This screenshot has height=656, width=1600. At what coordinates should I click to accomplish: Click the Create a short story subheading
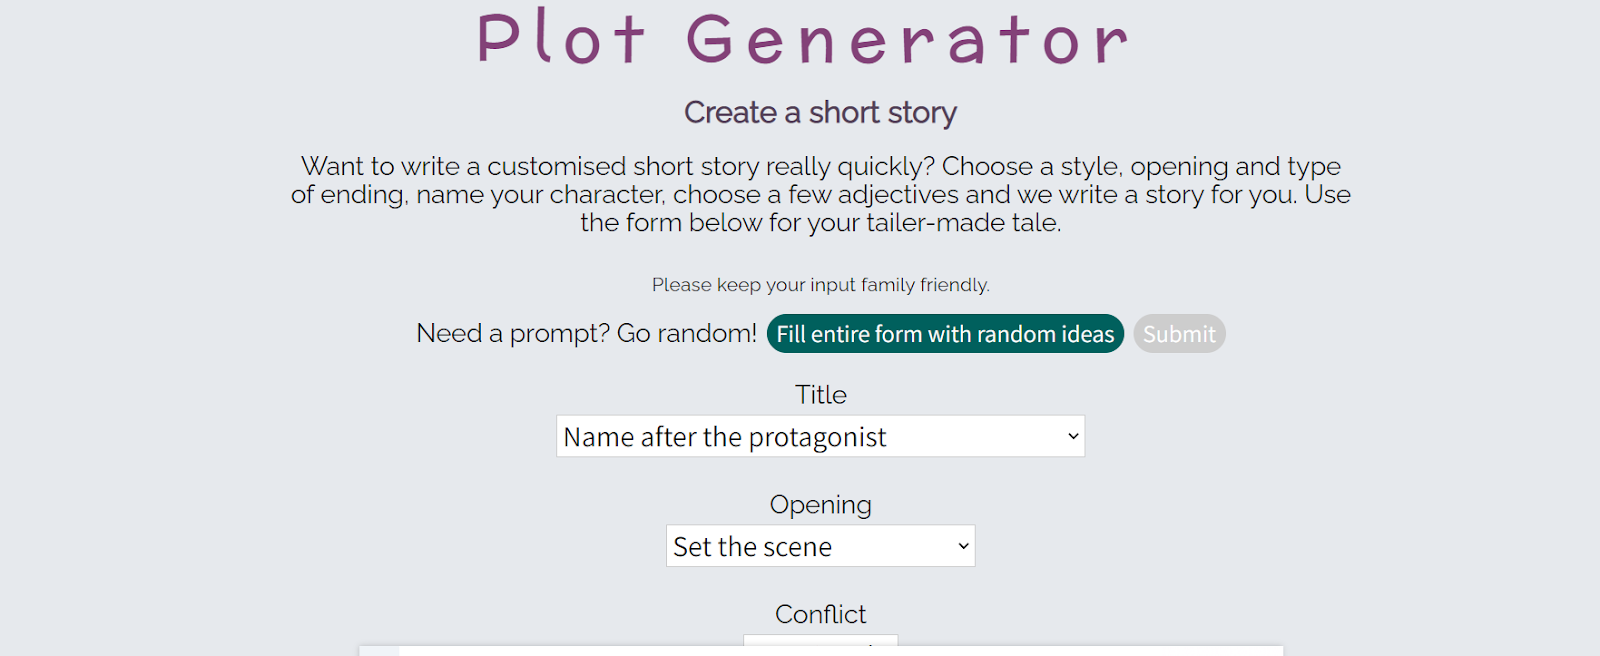click(x=820, y=113)
